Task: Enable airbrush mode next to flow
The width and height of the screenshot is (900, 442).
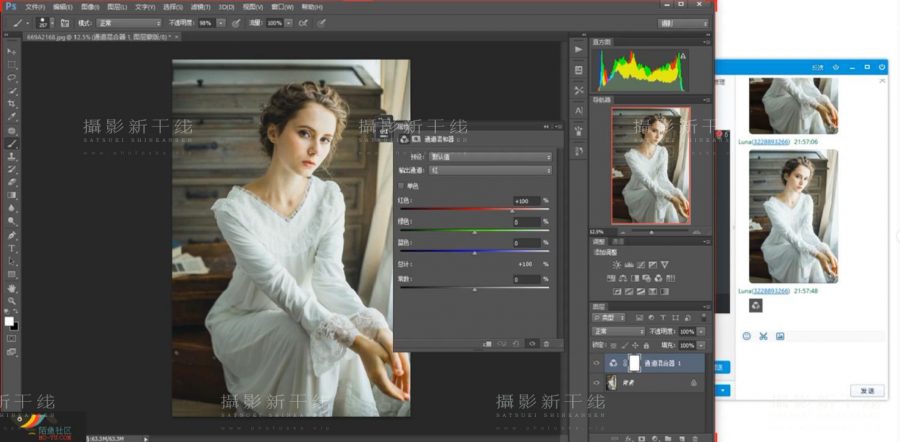Action: coord(303,23)
